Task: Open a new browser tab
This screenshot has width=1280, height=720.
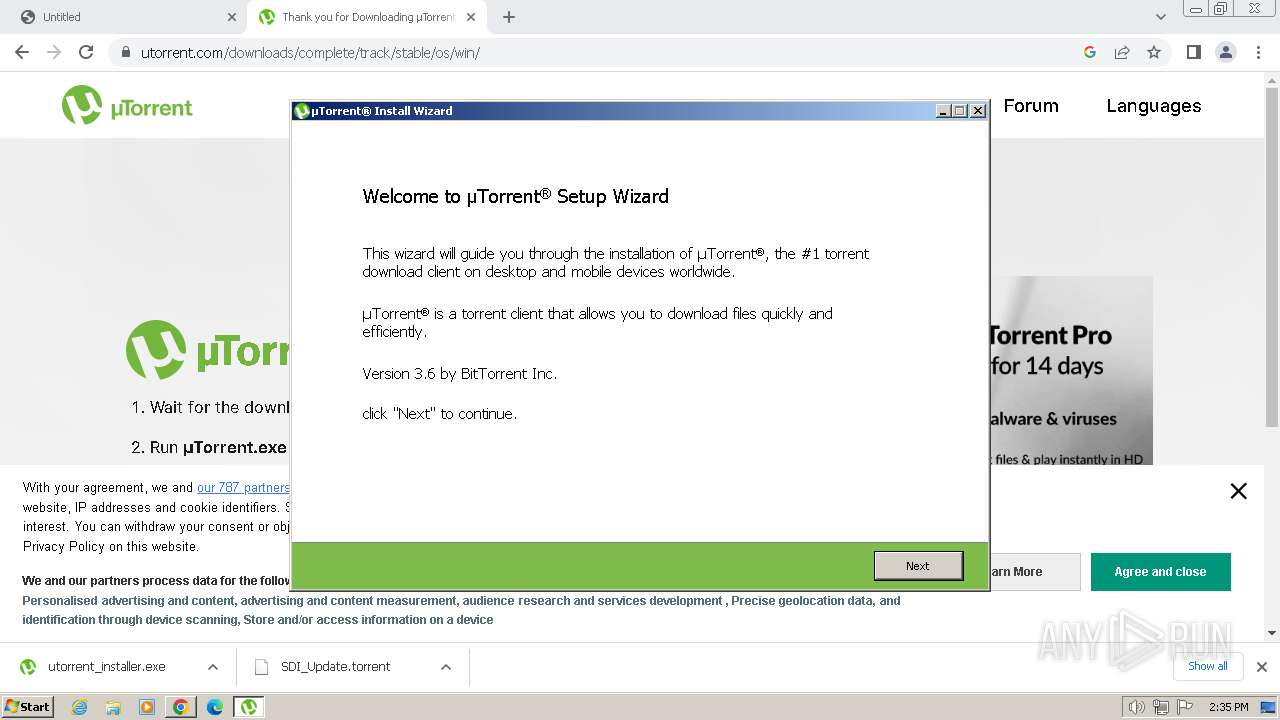Action: pyautogui.click(x=509, y=17)
